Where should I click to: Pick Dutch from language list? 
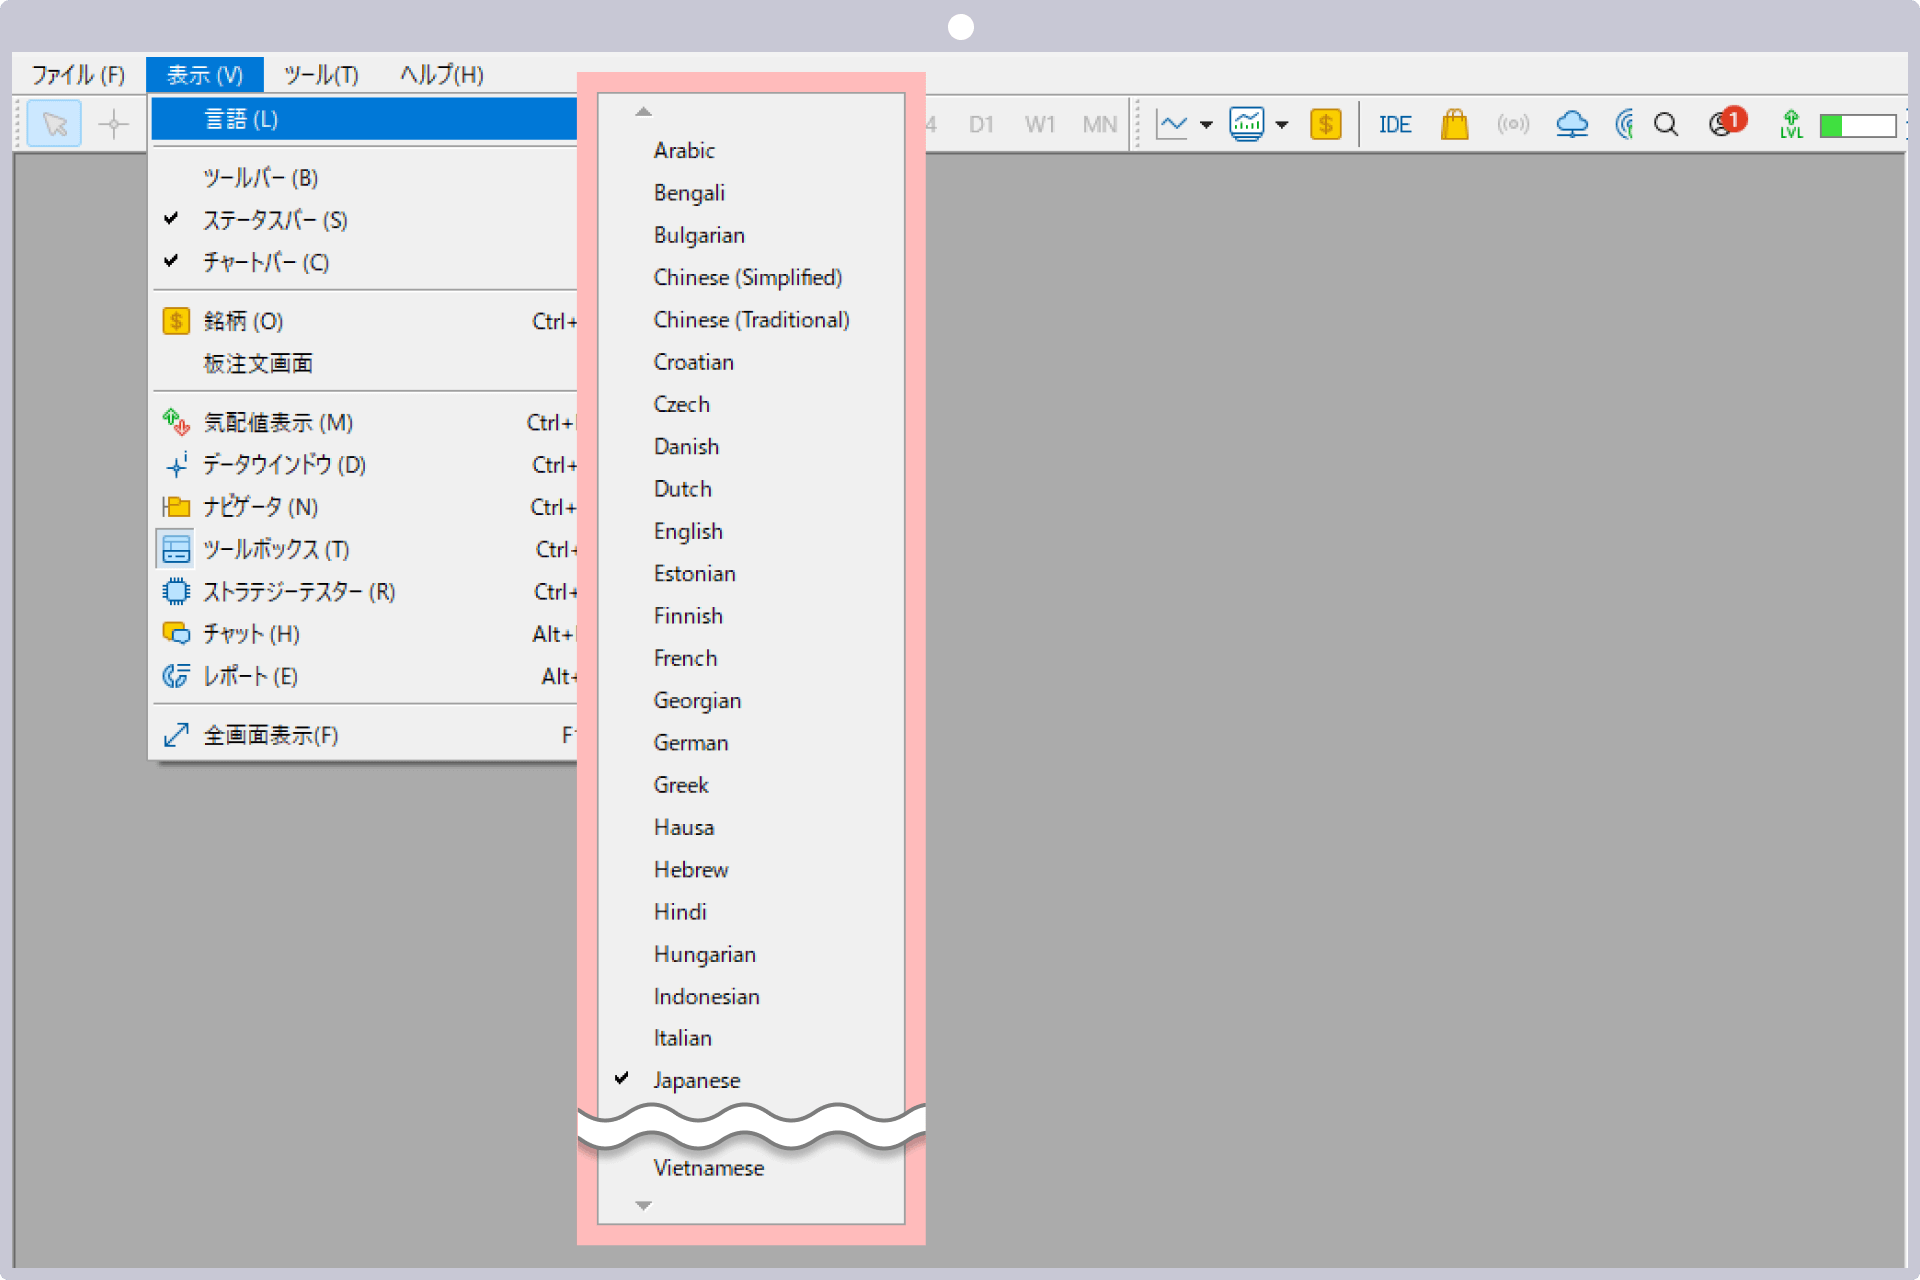coord(751,489)
